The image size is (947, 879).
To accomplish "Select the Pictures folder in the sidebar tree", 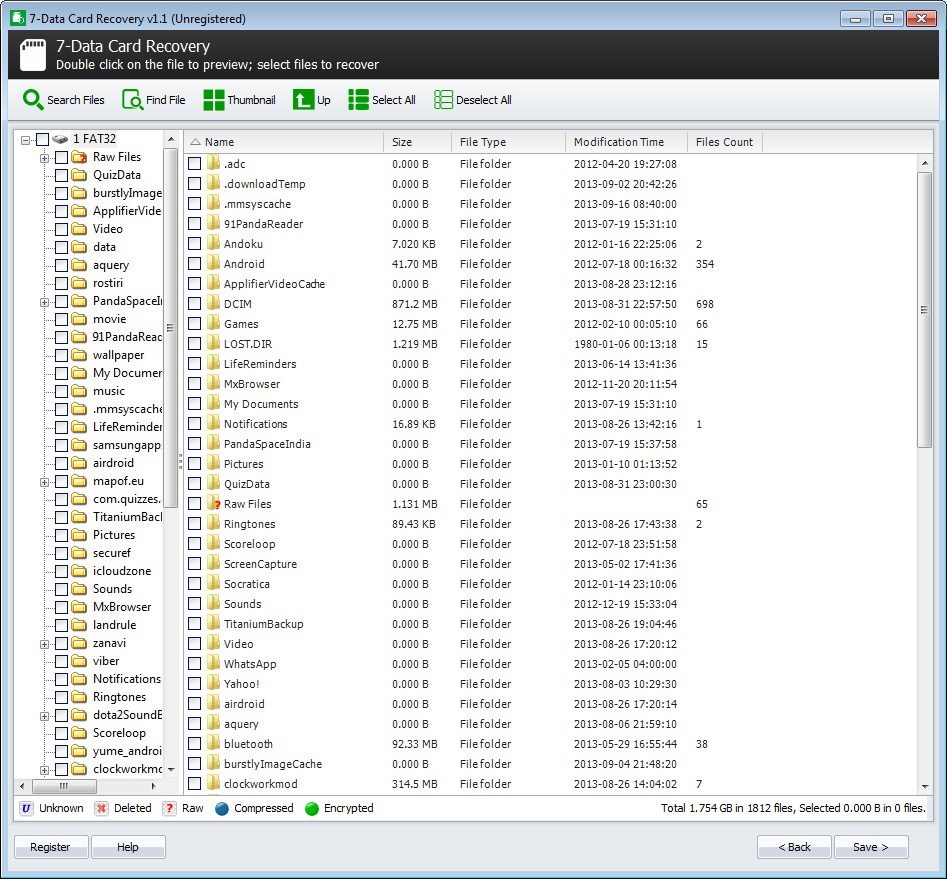I will [x=116, y=535].
